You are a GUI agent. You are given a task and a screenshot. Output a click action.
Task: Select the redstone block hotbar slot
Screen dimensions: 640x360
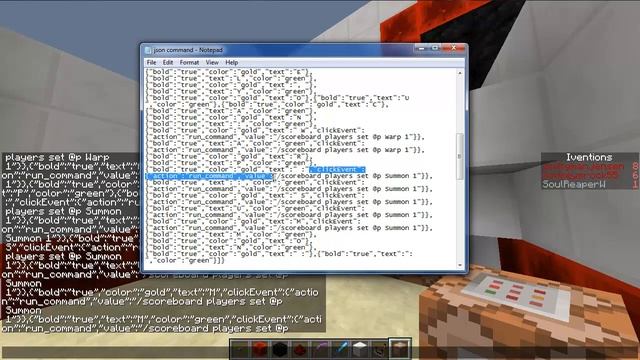(260, 349)
